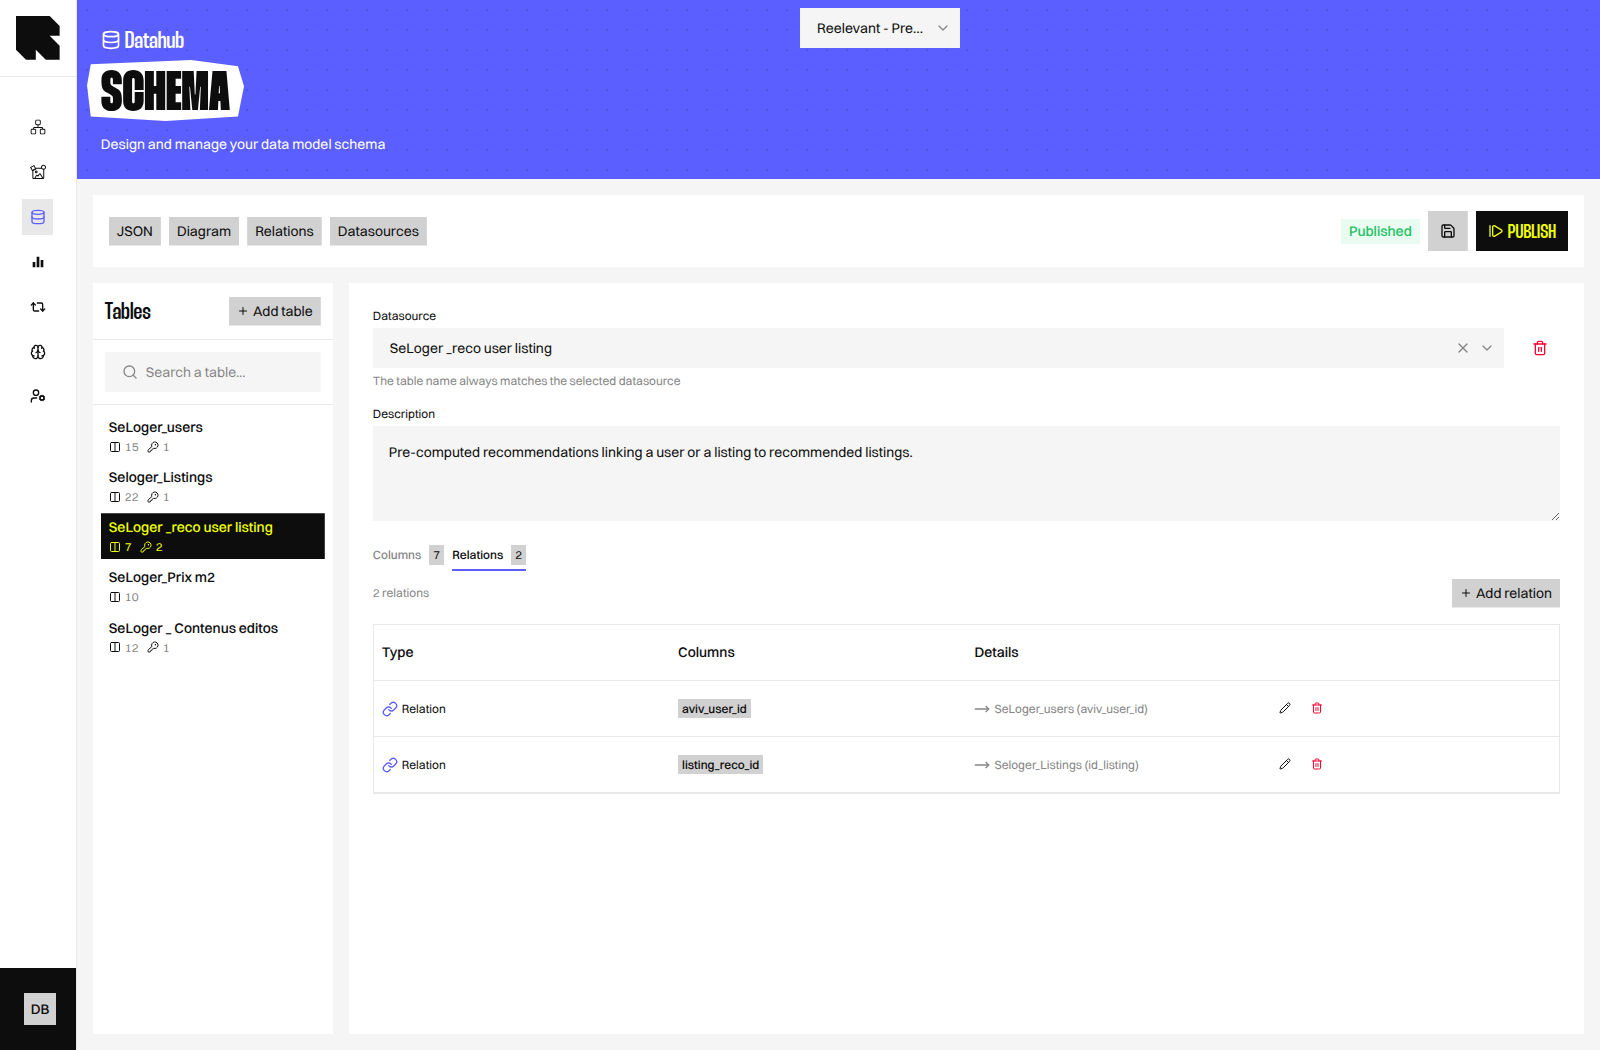Select the Relations tab with count 2
This screenshot has width=1600, height=1050.
(x=489, y=555)
